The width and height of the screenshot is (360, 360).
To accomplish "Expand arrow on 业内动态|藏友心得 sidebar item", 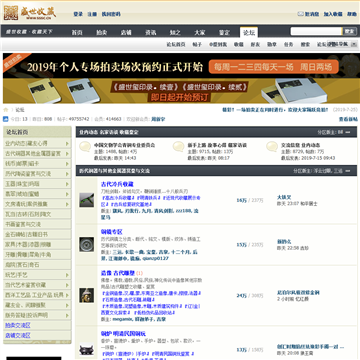I will point(67,144).
